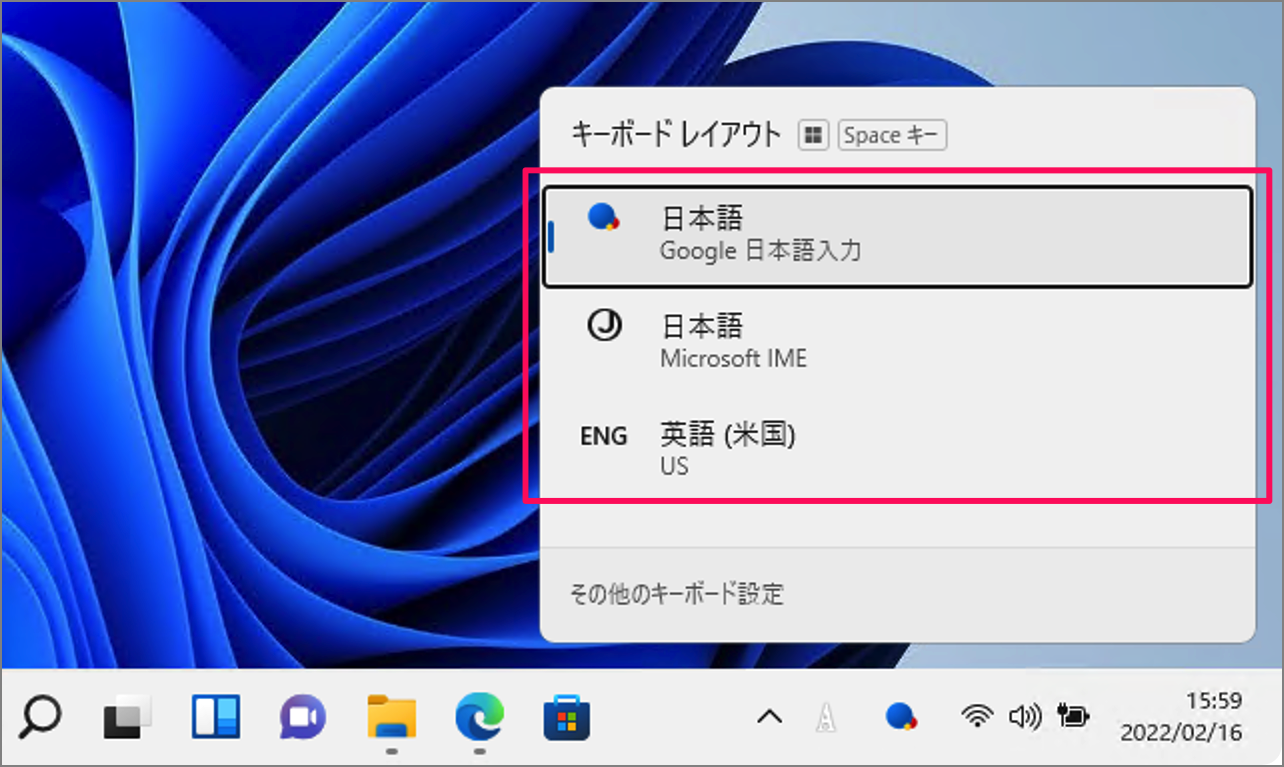Image resolution: width=1284 pixels, height=767 pixels.
Task: Launch Microsoft Store from the taskbar
Action: tap(567, 716)
